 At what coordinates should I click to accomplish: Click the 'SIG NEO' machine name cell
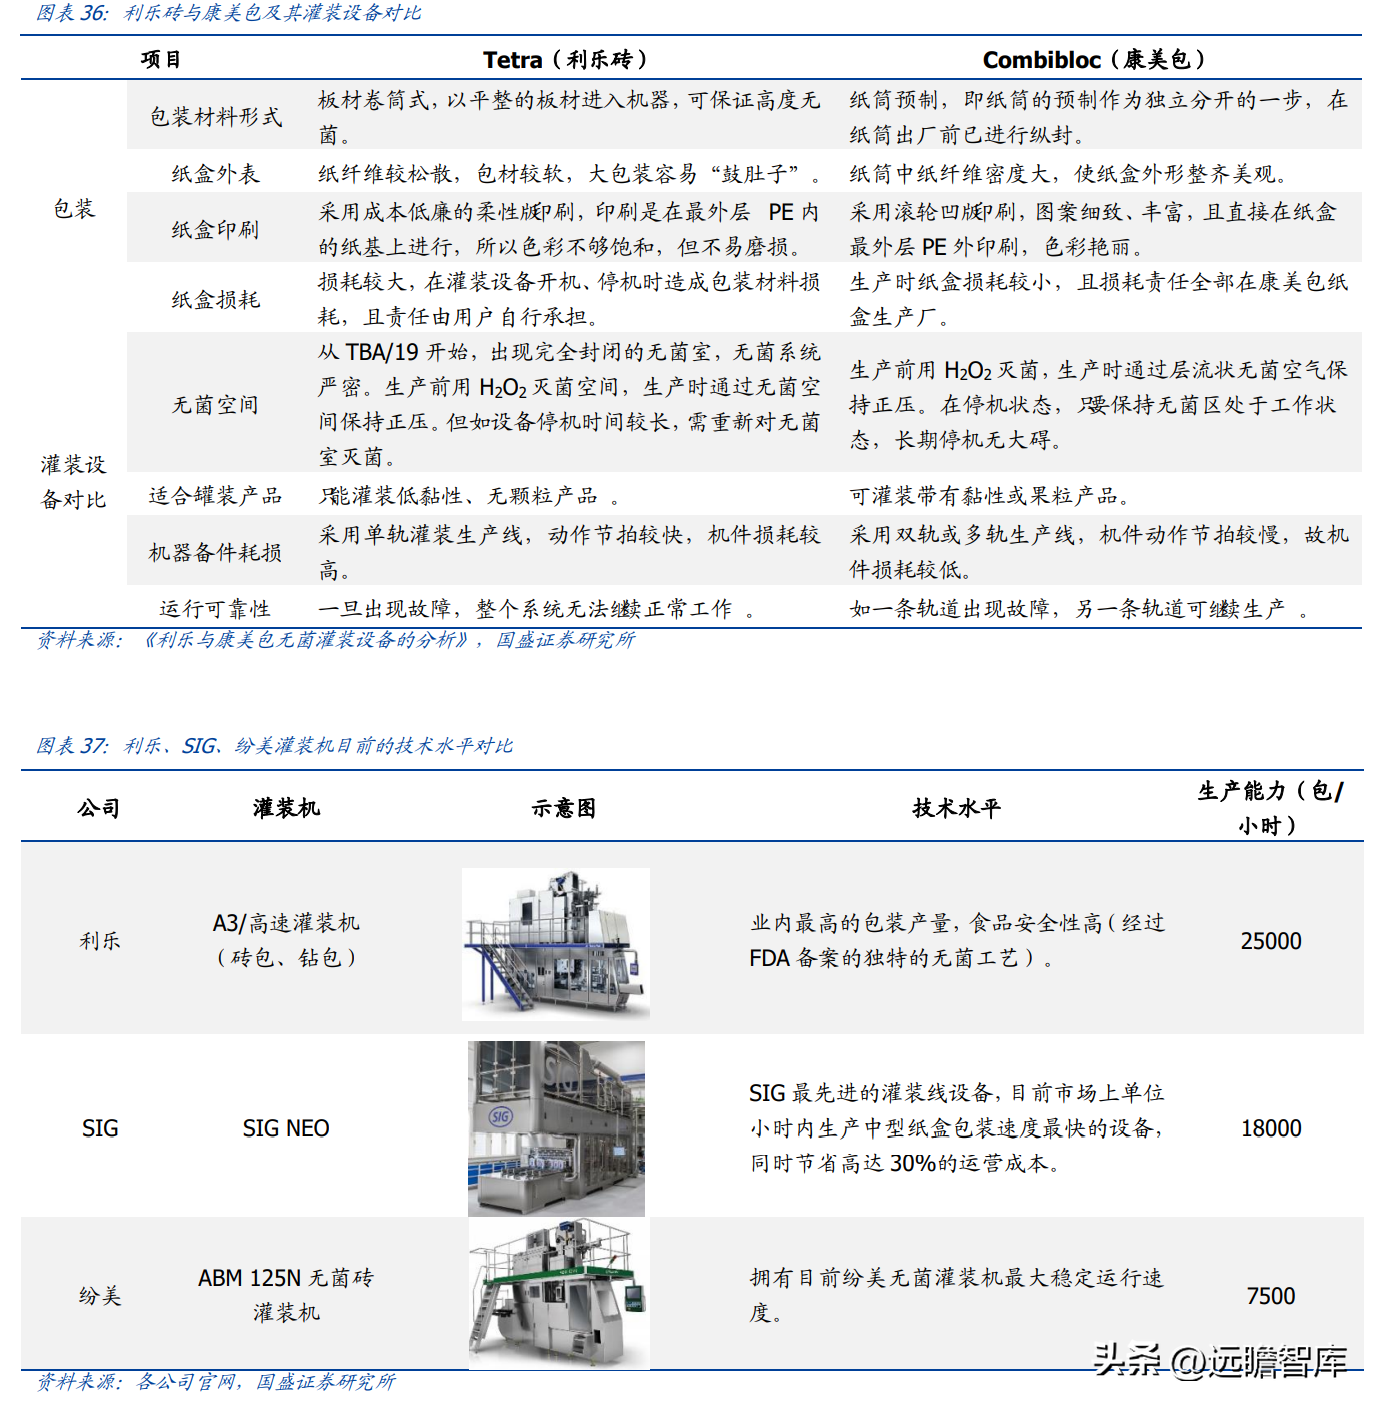(x=286, y=1128)
